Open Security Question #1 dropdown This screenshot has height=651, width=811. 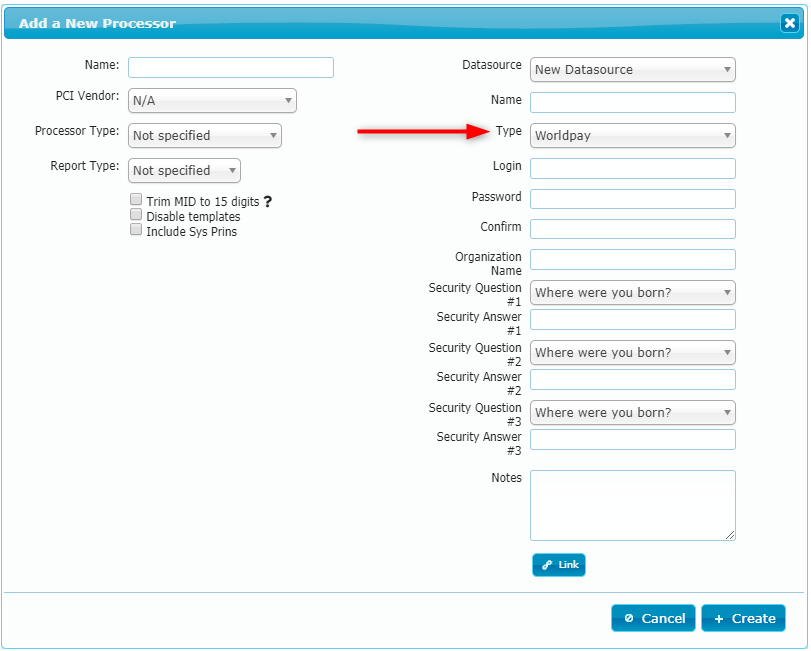pos(632,293)
